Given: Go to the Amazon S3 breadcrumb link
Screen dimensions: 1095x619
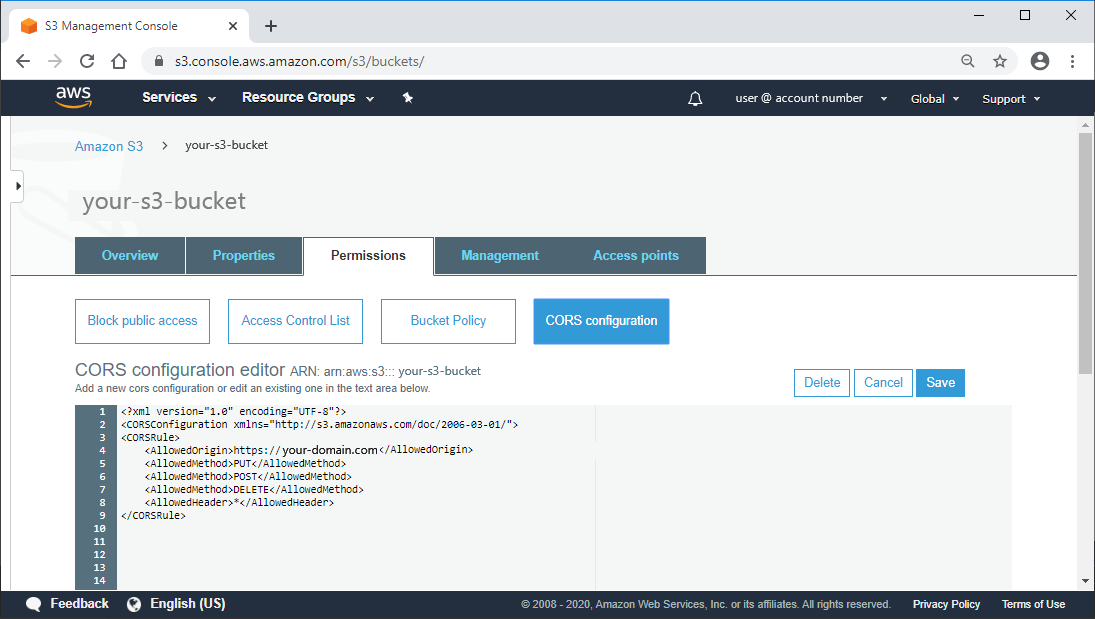Looking at the screenshot, I should (x=109, y=146).
